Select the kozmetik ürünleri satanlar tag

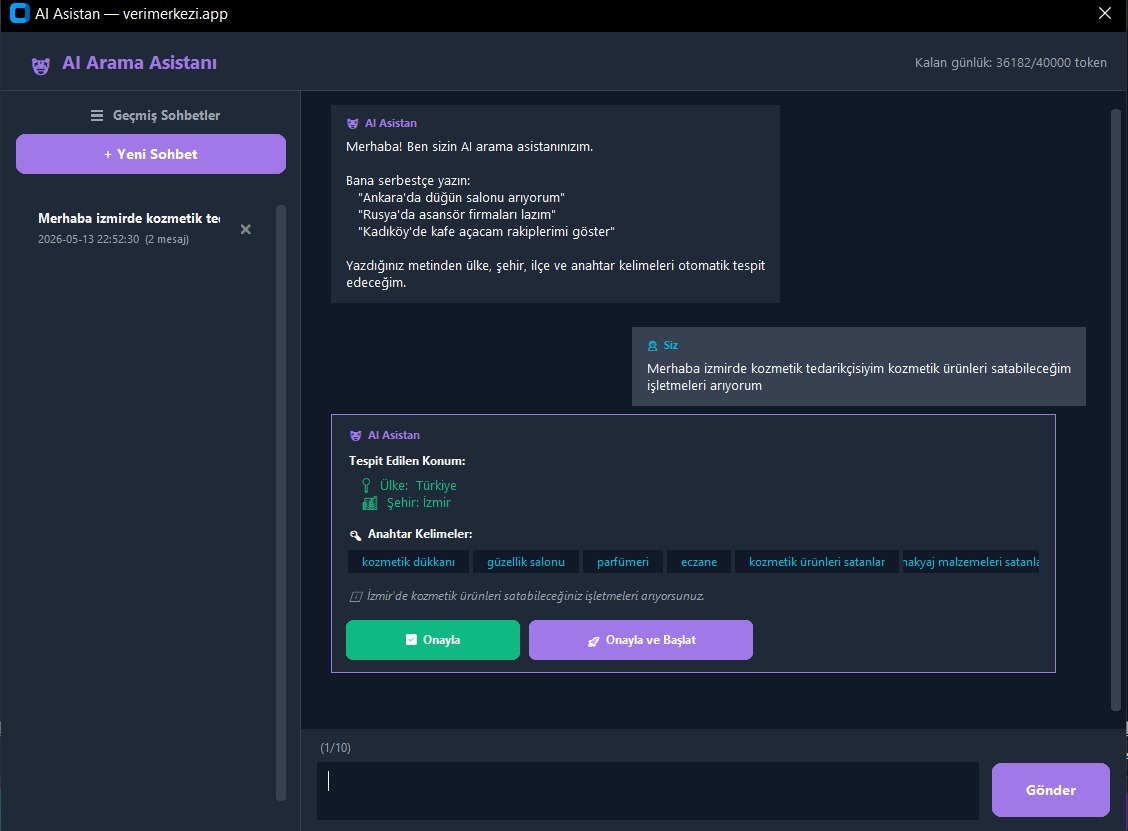(817, 562)
